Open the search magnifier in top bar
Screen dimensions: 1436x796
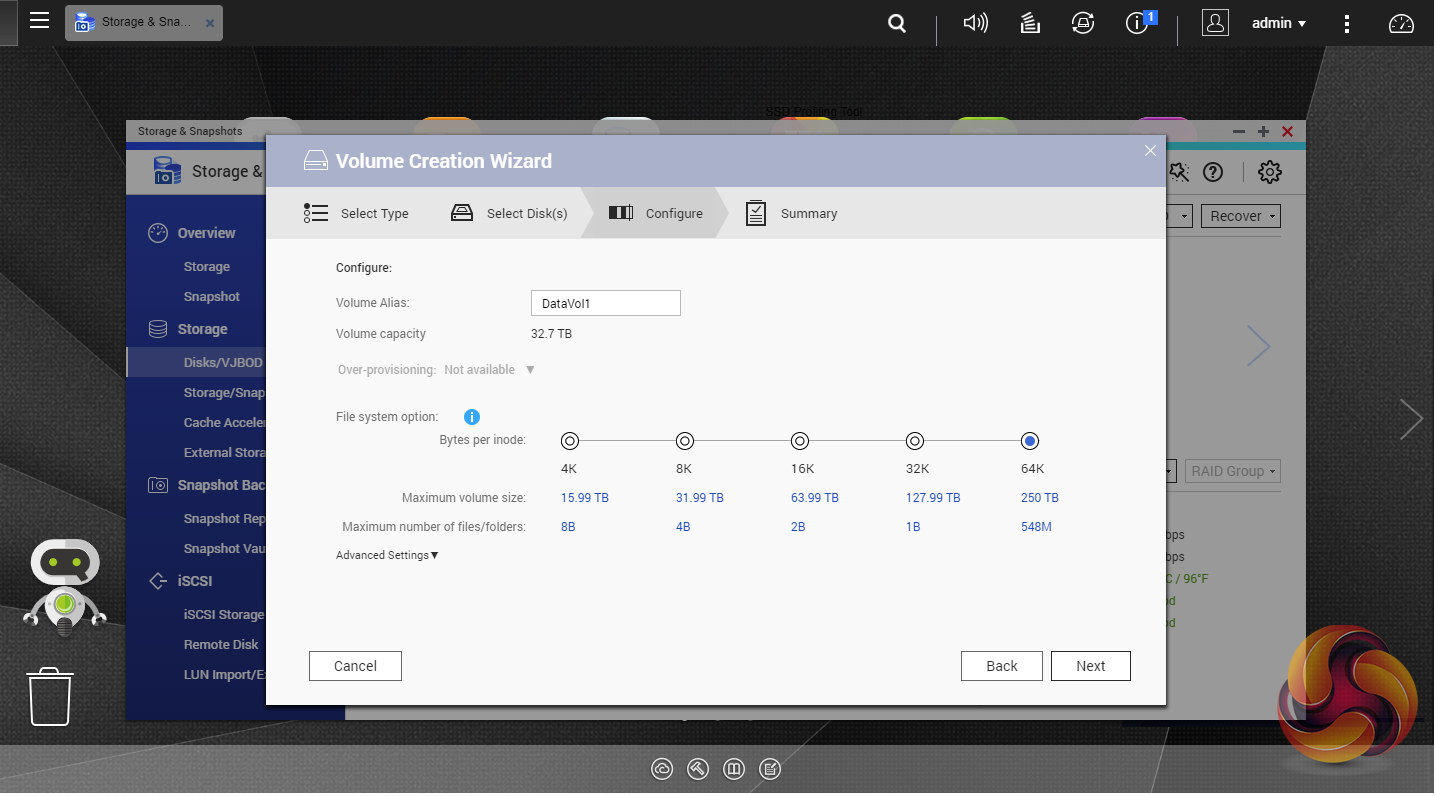point(897,24)
